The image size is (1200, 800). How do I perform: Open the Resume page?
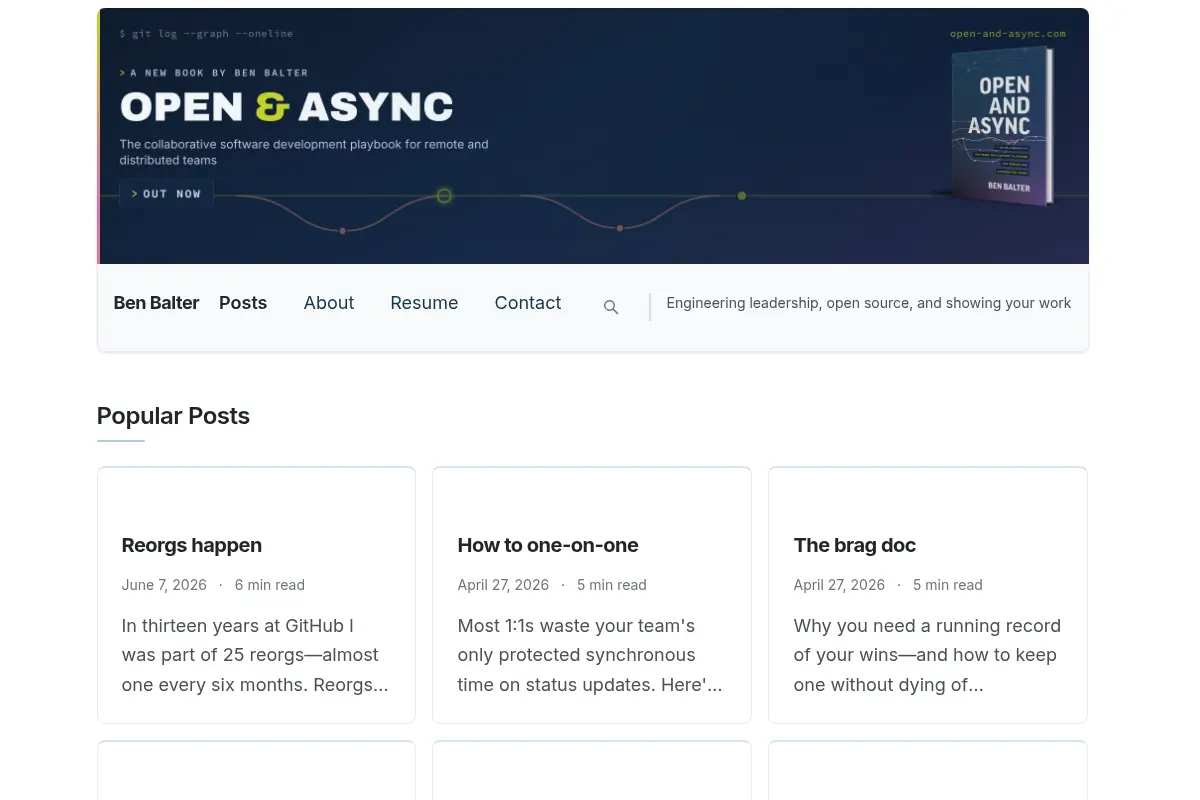424,303
